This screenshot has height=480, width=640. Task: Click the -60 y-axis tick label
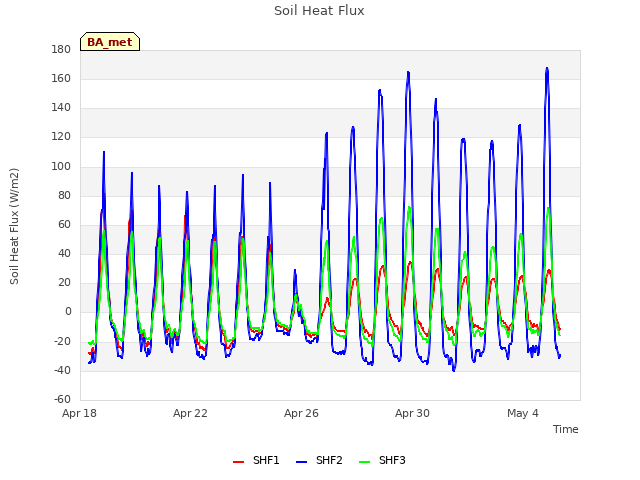point(62,399)
